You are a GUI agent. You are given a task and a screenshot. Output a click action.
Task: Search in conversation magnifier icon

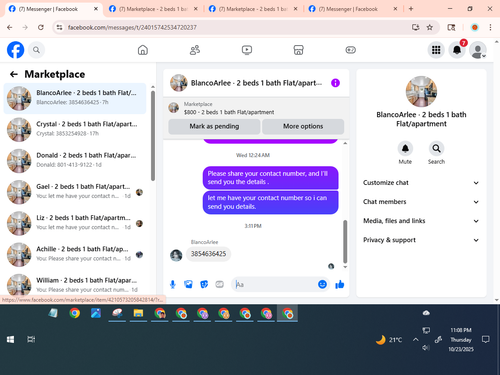[x=436, y=148]
